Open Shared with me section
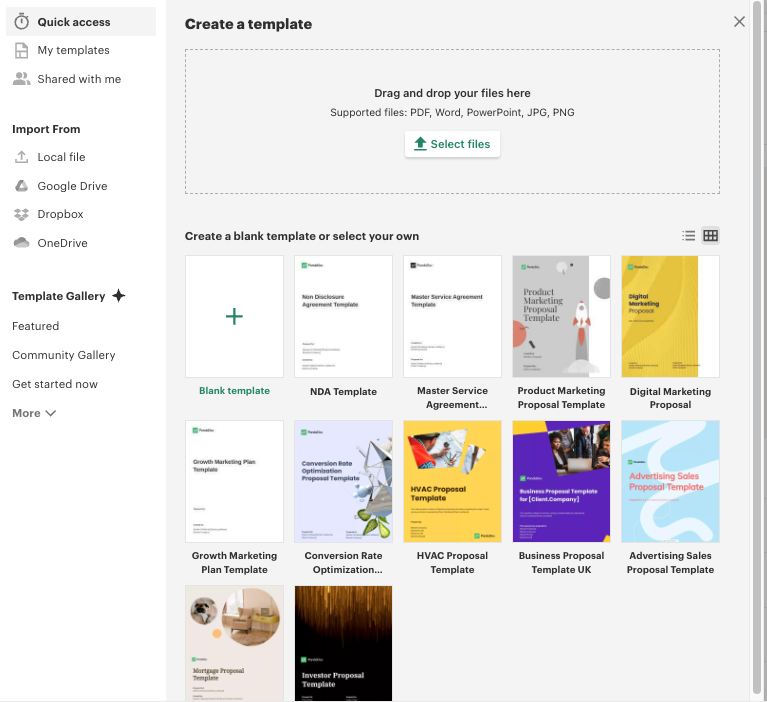Viewport: 767px width, 702px height. click(x=81, y=79)
